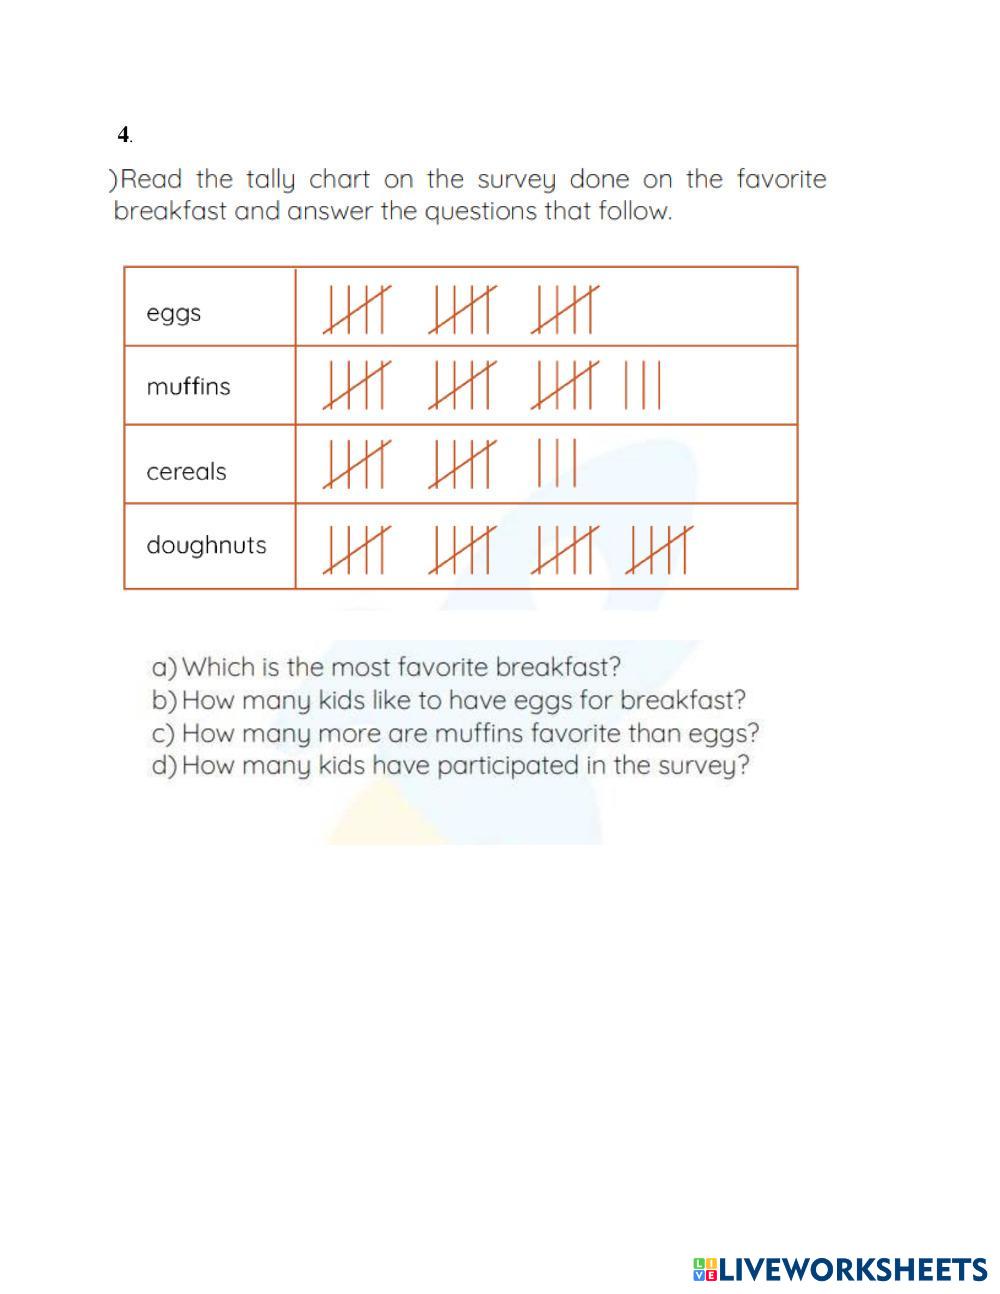Click the three single tally marks for cereals
Viewport: 1000px width, 1294px height.
(x=557, y=463)
